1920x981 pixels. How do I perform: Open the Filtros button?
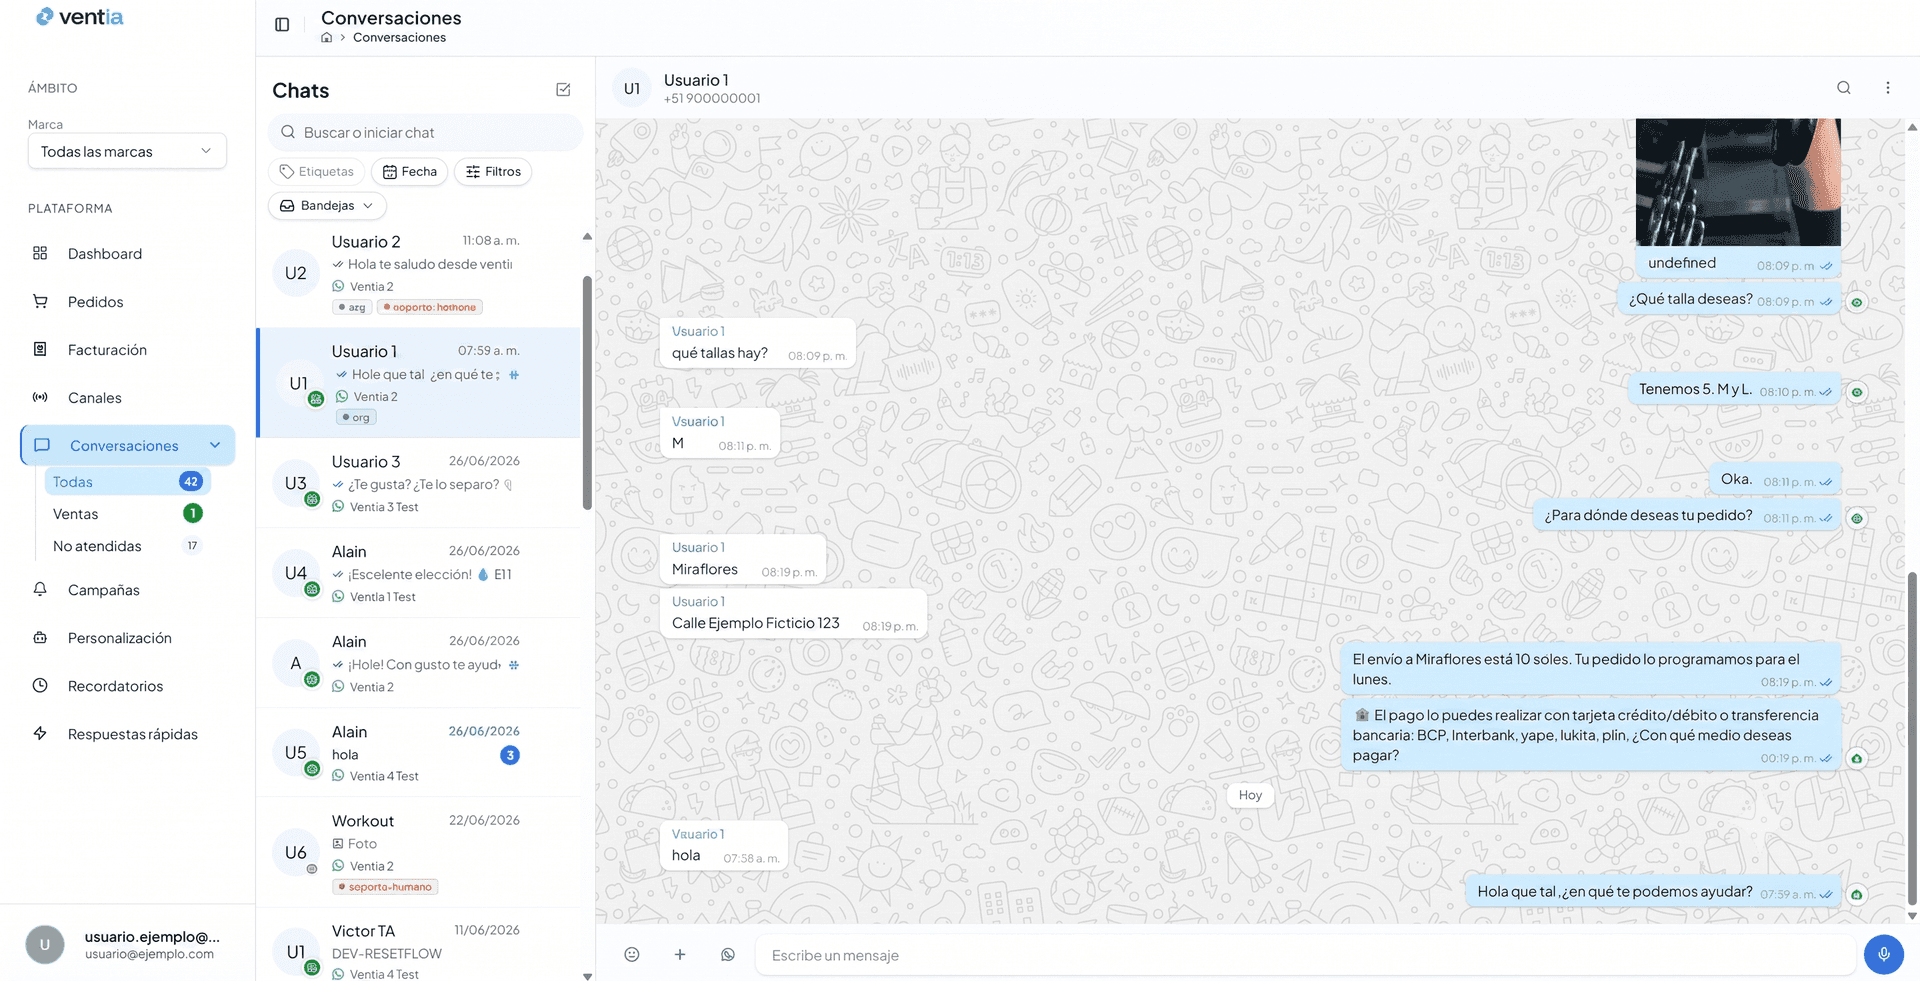[x=493, y=172]
